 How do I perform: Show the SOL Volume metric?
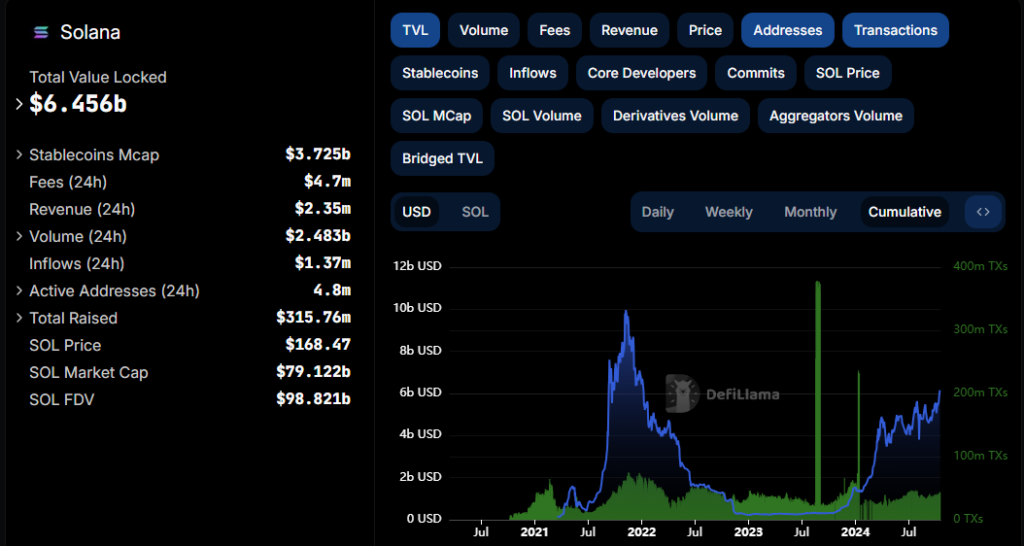pyautogui.click(x=542, y=116)
